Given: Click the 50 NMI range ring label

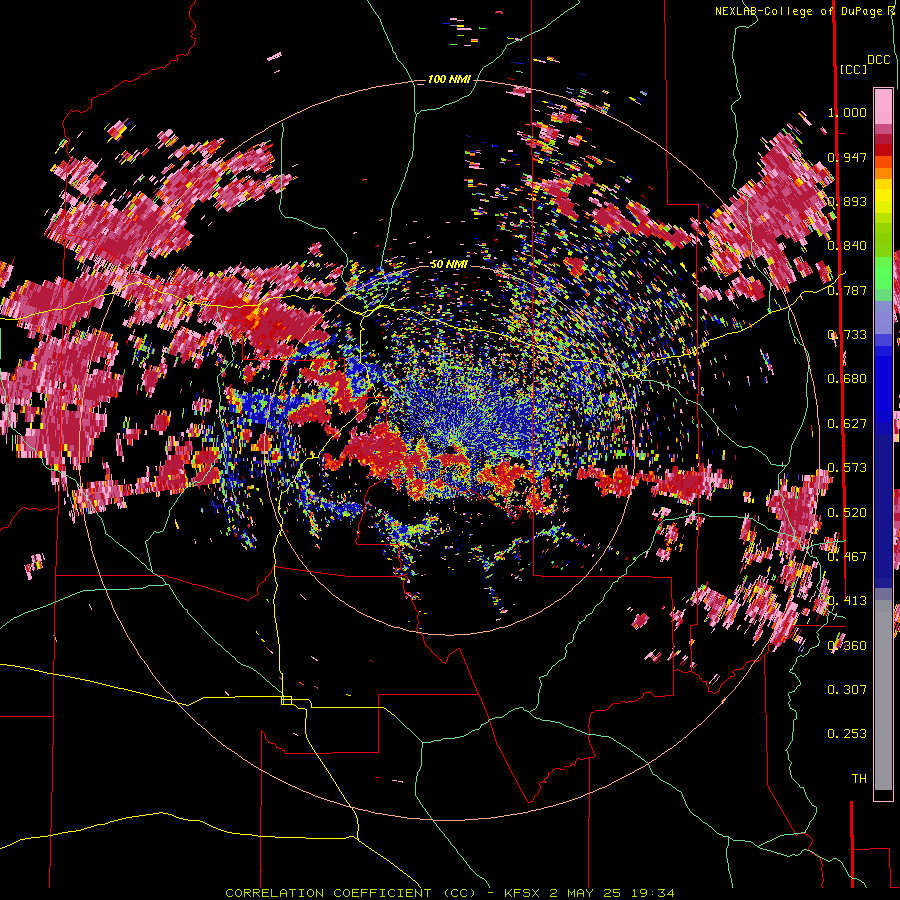Looking at the screenshot, I should tap(449, 264).
